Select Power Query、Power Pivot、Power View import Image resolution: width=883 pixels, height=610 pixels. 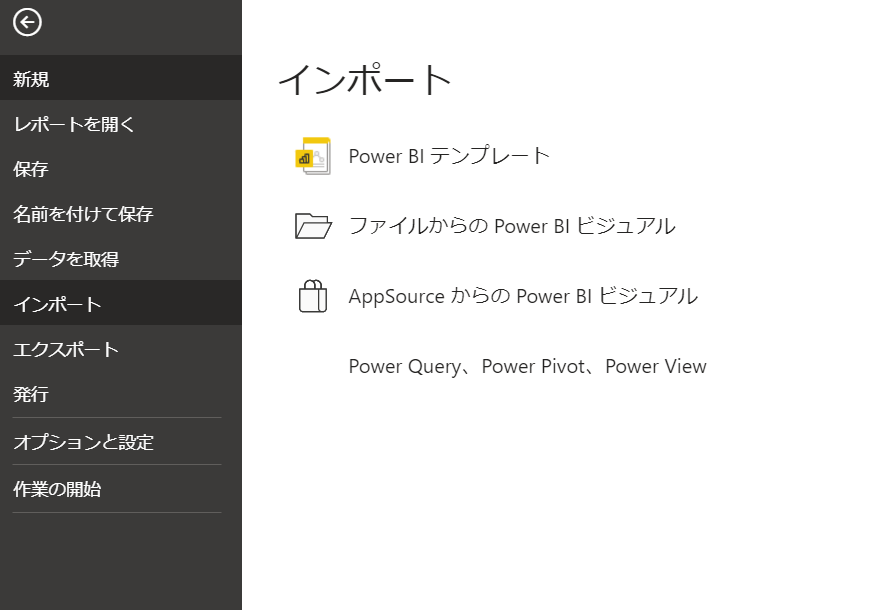[x=527, y=367]
